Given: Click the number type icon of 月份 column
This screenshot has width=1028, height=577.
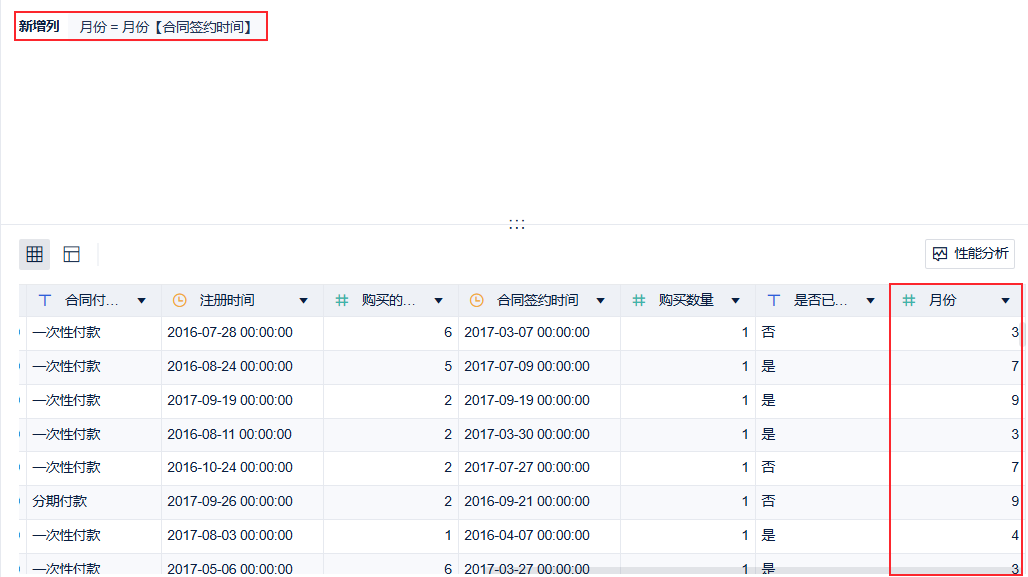Looking at the screenshot, I should tap(909, 300).
